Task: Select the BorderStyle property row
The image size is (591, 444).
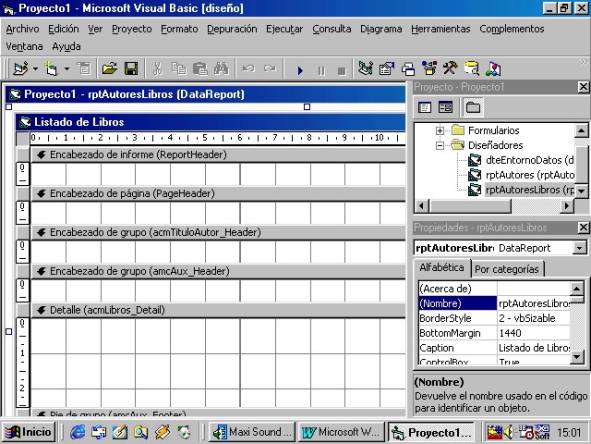Action: point(495,318)
